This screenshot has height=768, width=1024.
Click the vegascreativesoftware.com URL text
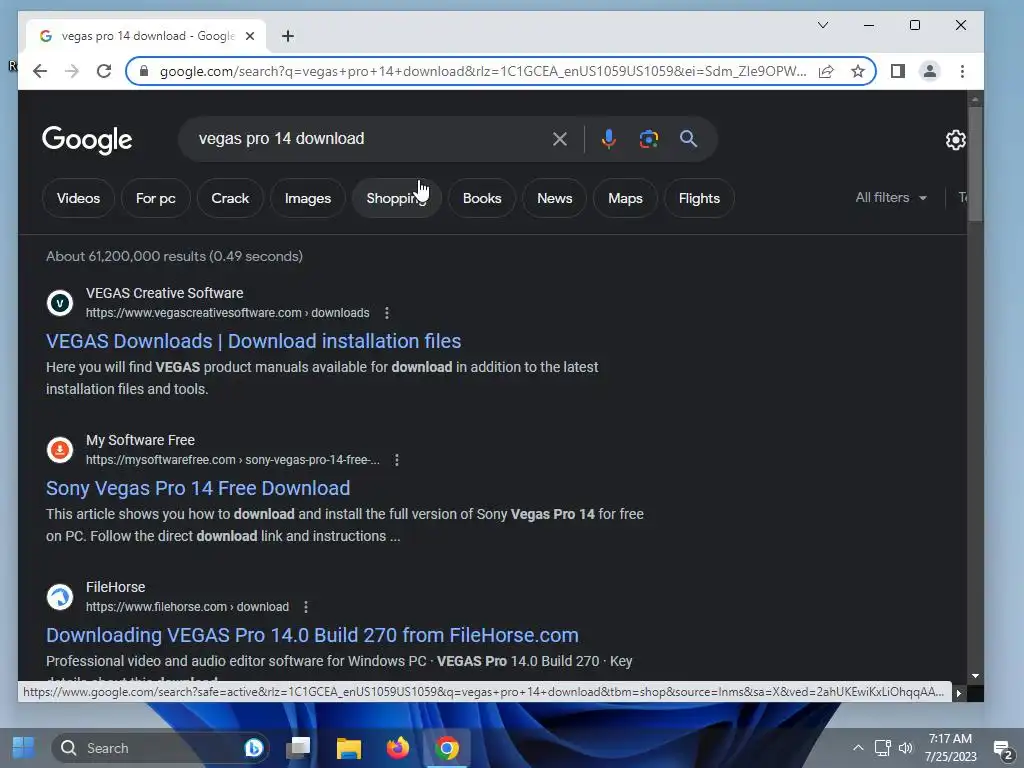[x=227, y=313]
